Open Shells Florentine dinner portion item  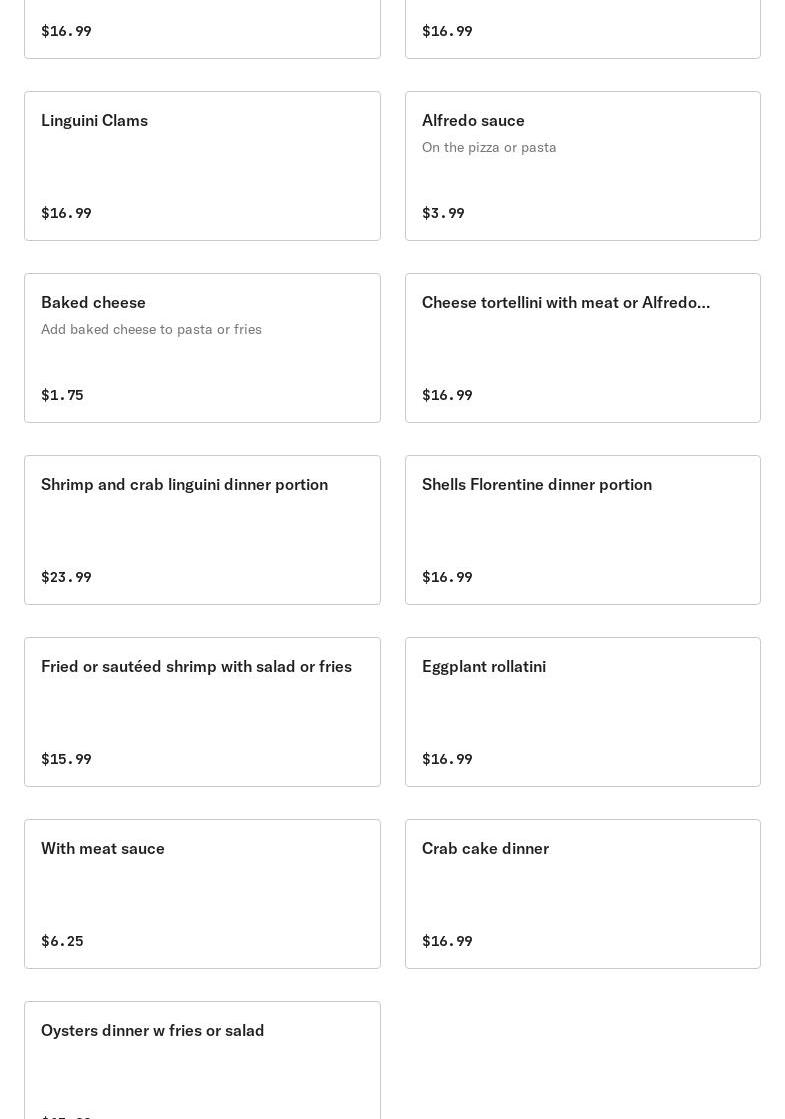click(582, 530)
